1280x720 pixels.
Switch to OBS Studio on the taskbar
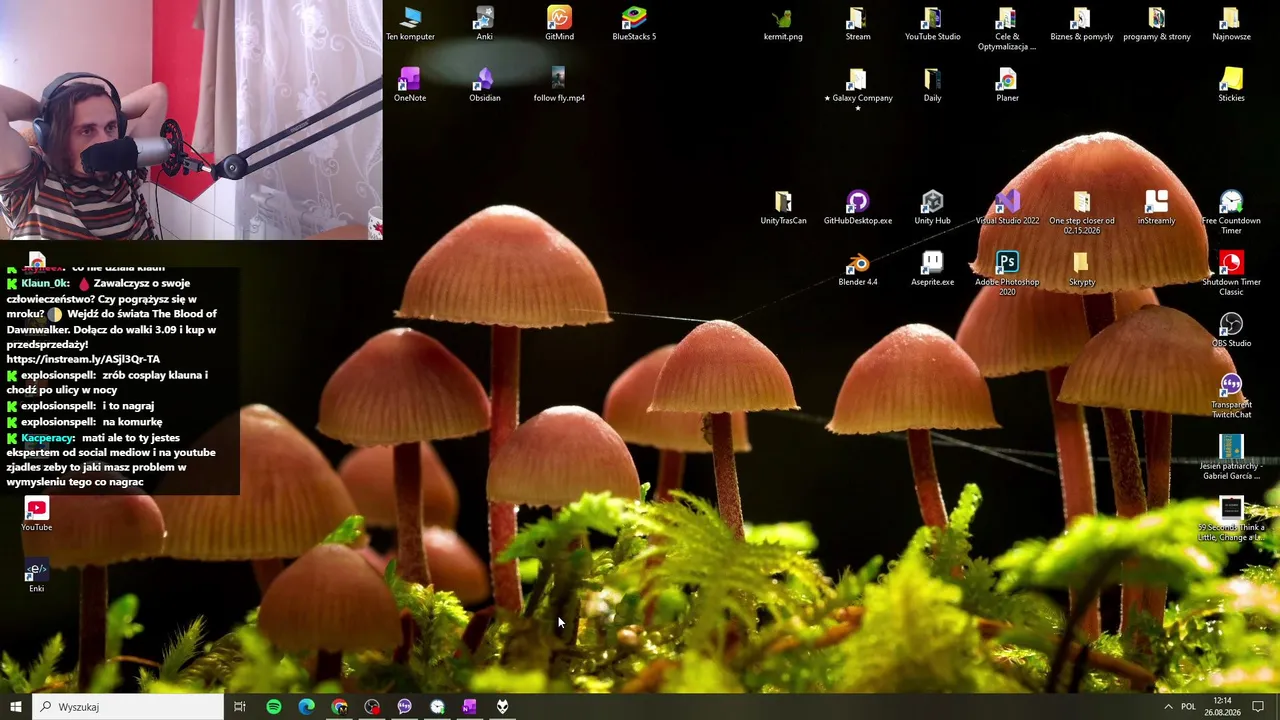[372, 707]
